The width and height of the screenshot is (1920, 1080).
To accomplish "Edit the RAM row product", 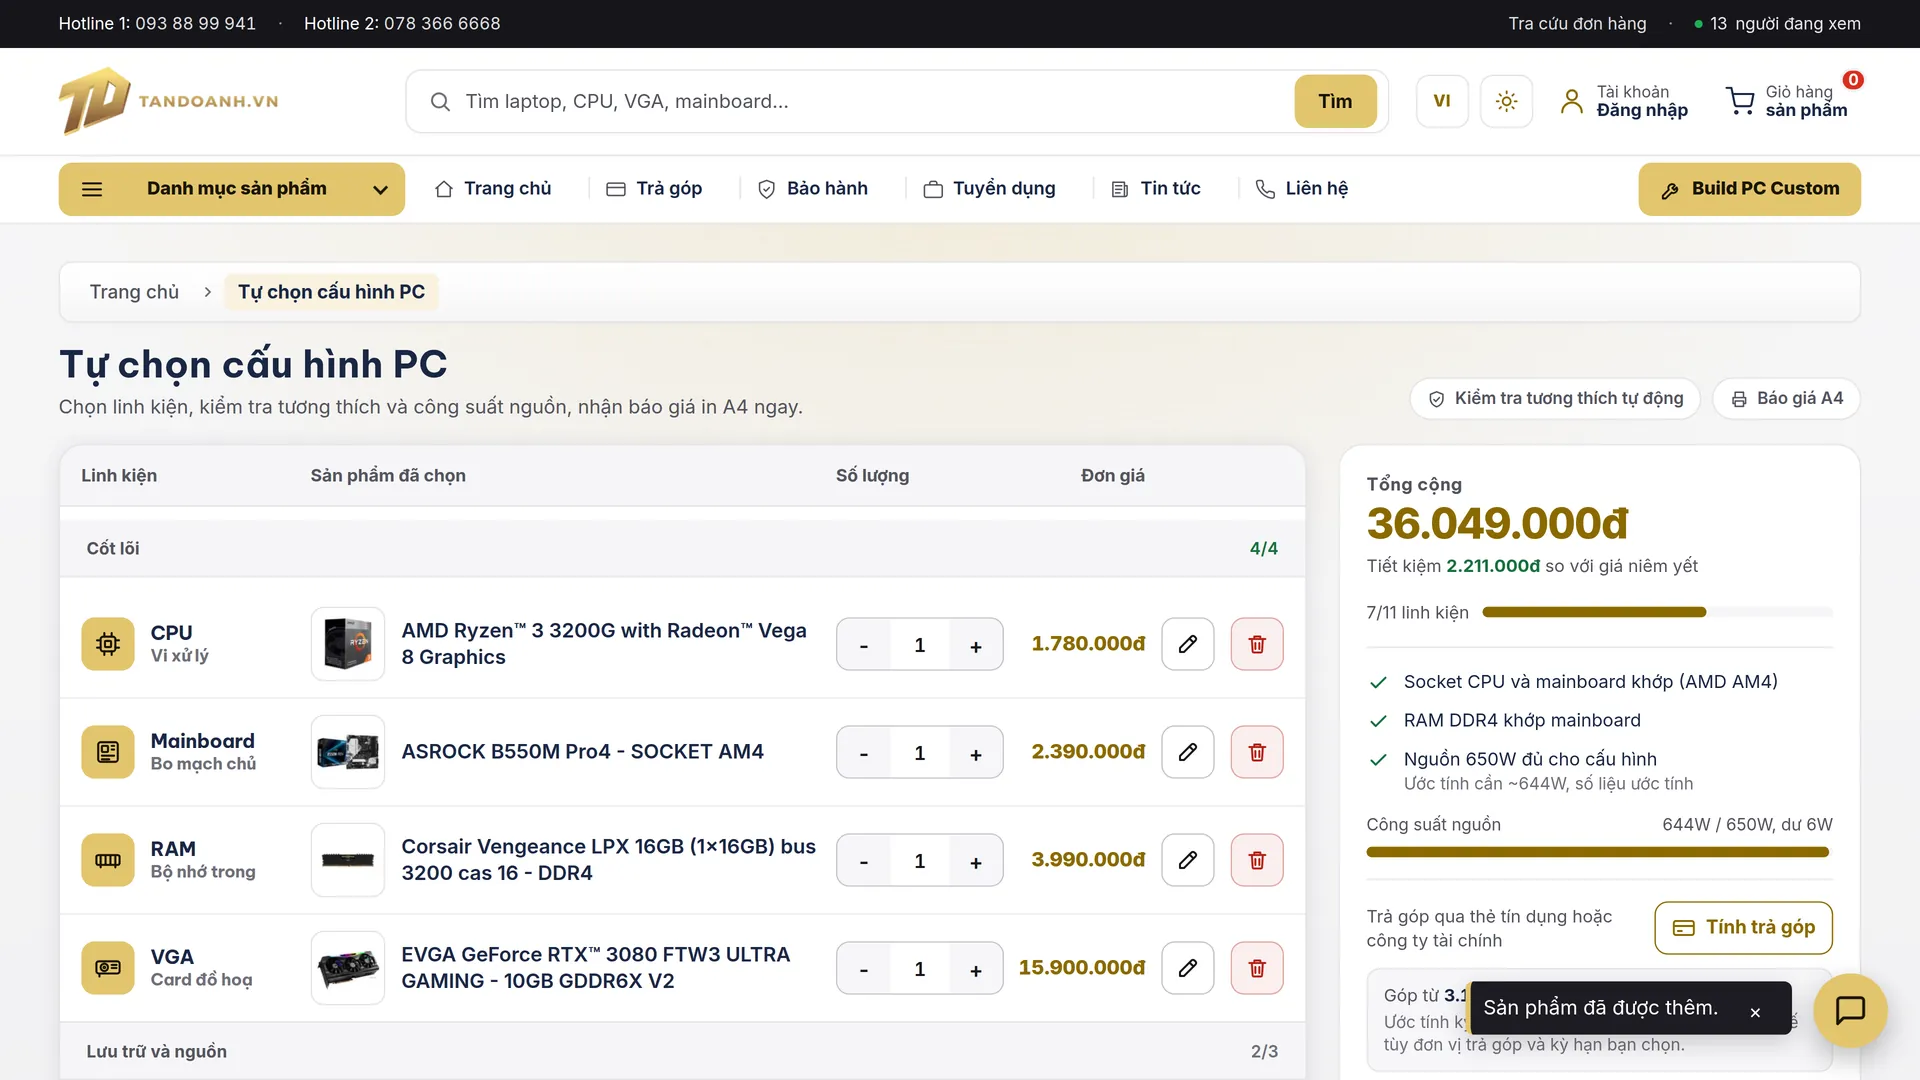I will [1188, 860].
